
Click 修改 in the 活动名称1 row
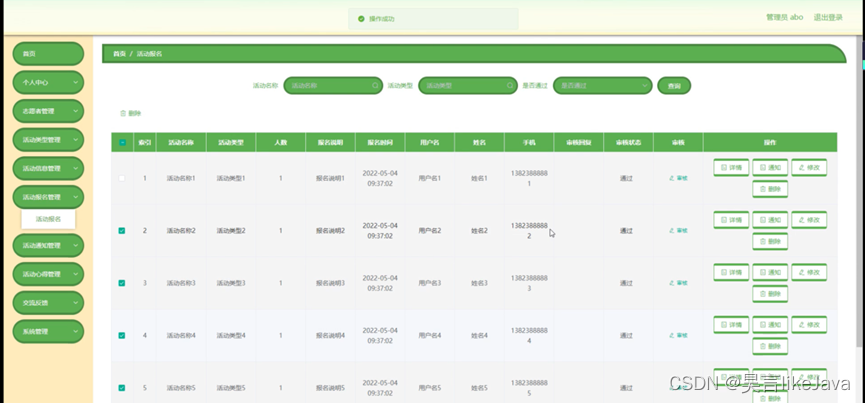(809, 167)
